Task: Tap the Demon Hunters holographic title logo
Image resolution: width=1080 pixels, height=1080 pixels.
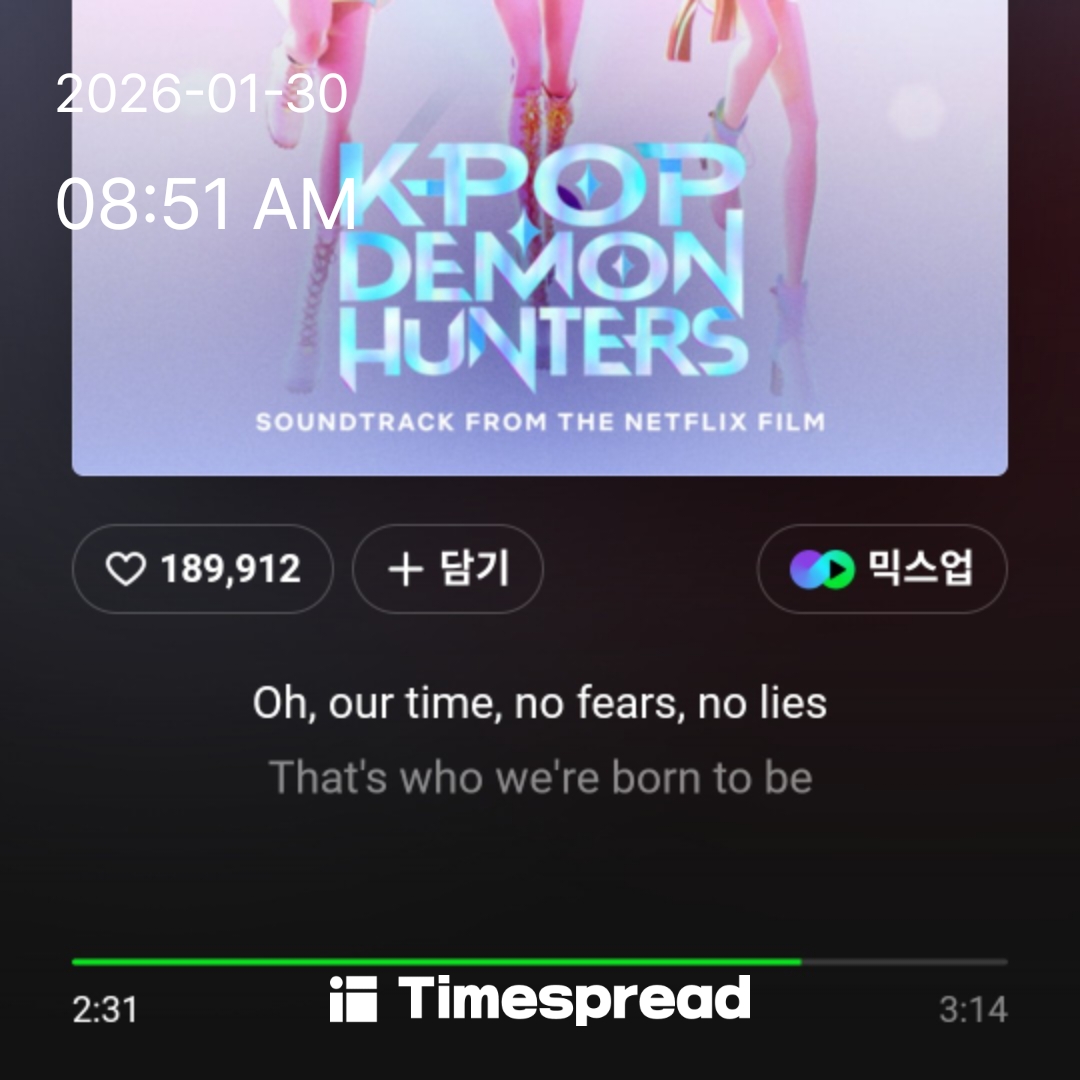Action: pos(543,267)
